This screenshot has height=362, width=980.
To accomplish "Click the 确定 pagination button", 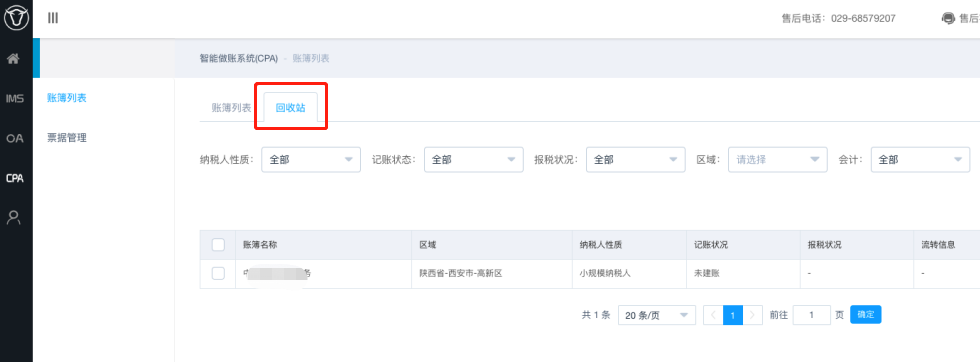I will 866,314.
